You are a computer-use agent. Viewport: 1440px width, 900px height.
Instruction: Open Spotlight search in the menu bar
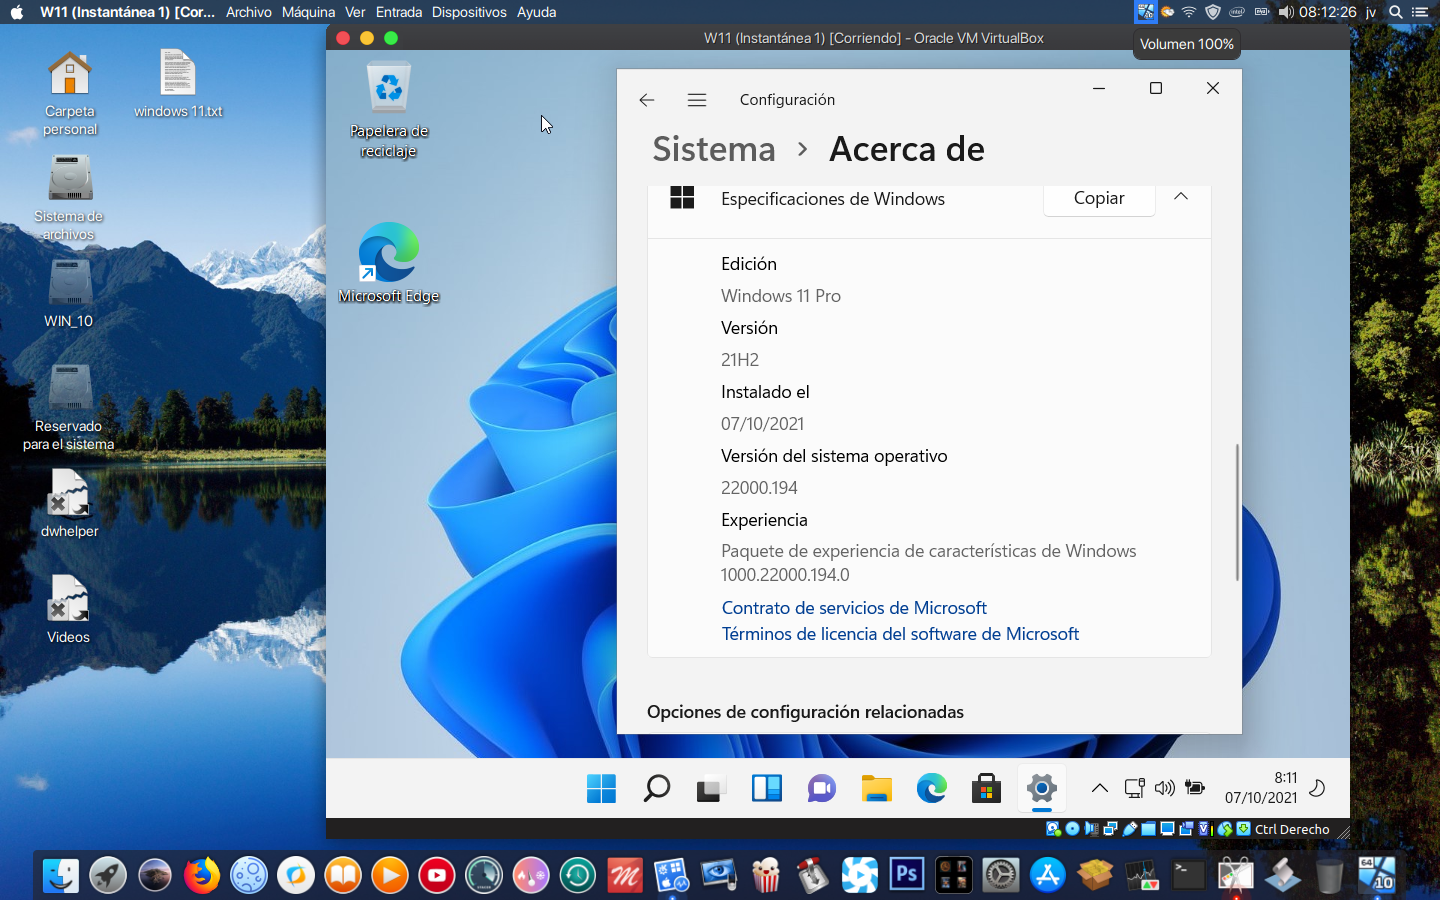pos(1395,12)
